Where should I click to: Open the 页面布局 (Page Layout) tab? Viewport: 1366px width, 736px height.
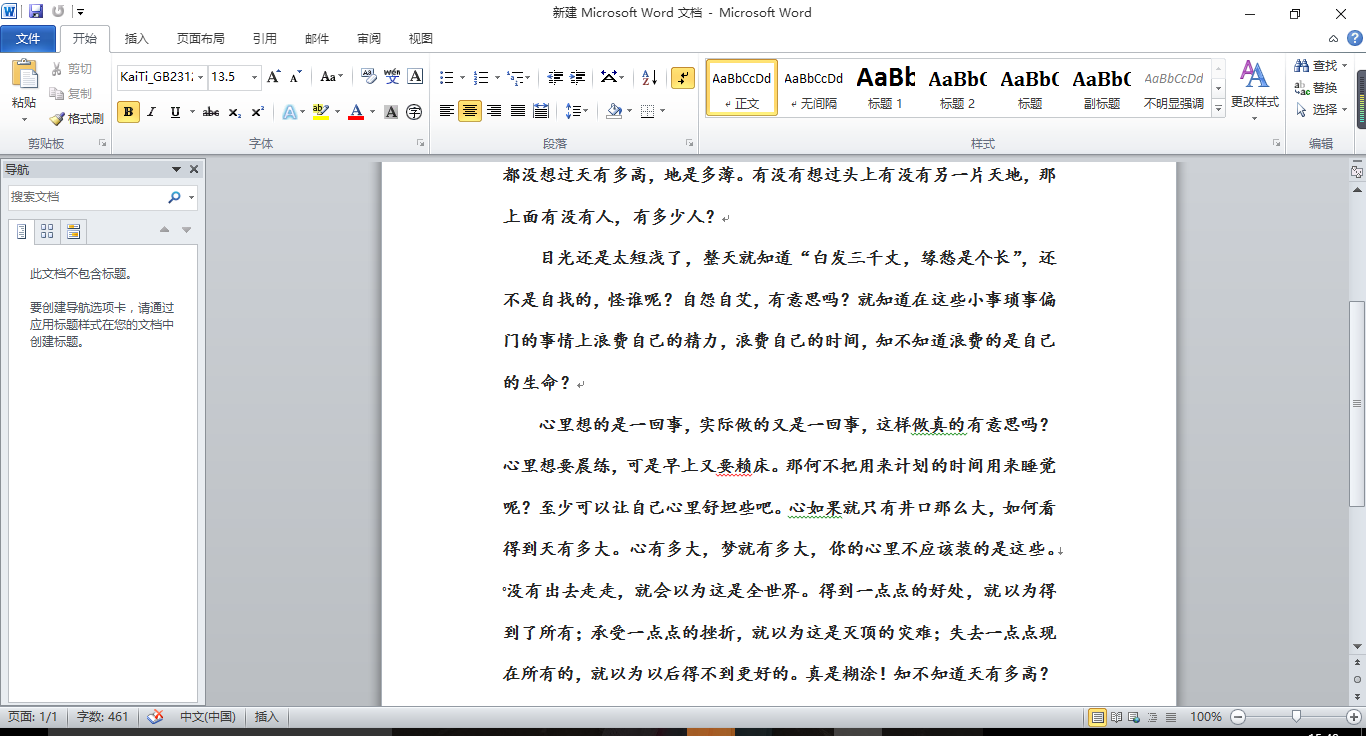200,39
